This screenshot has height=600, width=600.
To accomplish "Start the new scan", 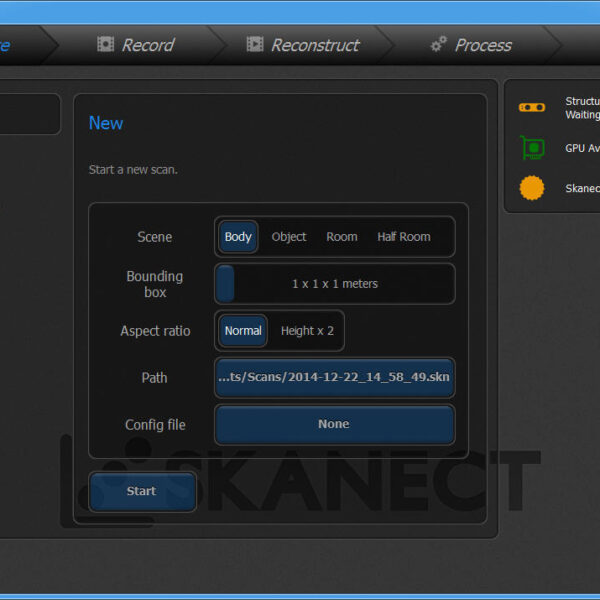I will pos(142,491).
